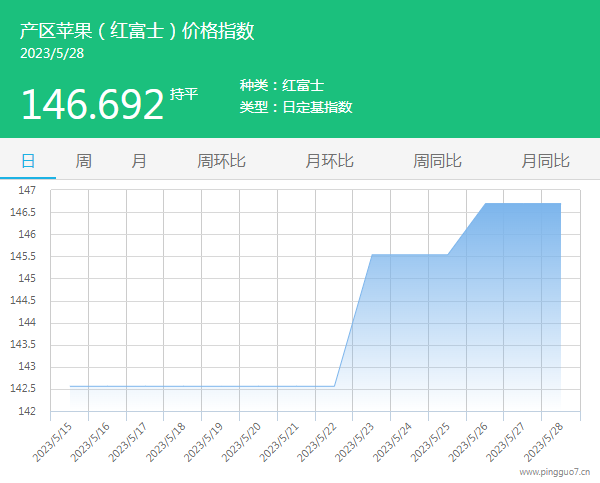Click the title 产区苹果（红富士）价格指数
Viewport: 600px width, 483px height.
pyautogui.click(x=137, y=31)
